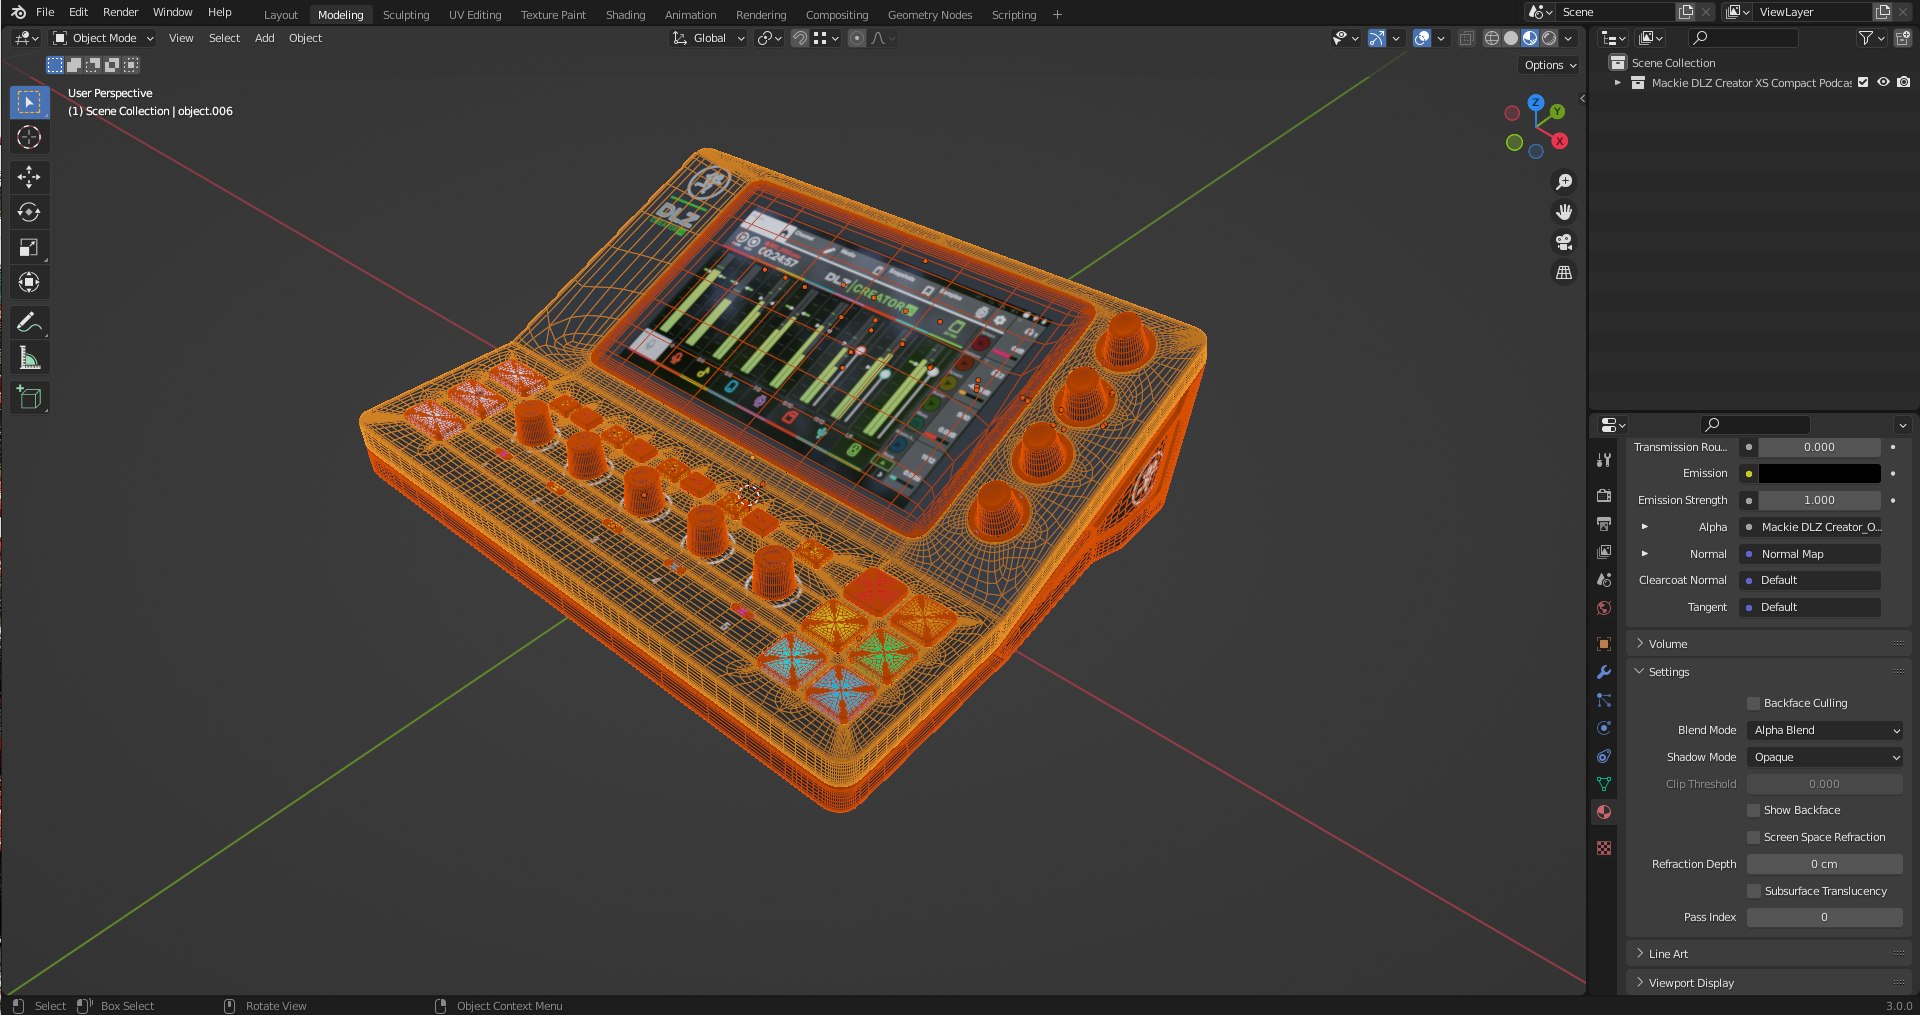The width and height of the screenshot is (1920, 1015).
Task: Choose the Move tool
Action: 29,177
